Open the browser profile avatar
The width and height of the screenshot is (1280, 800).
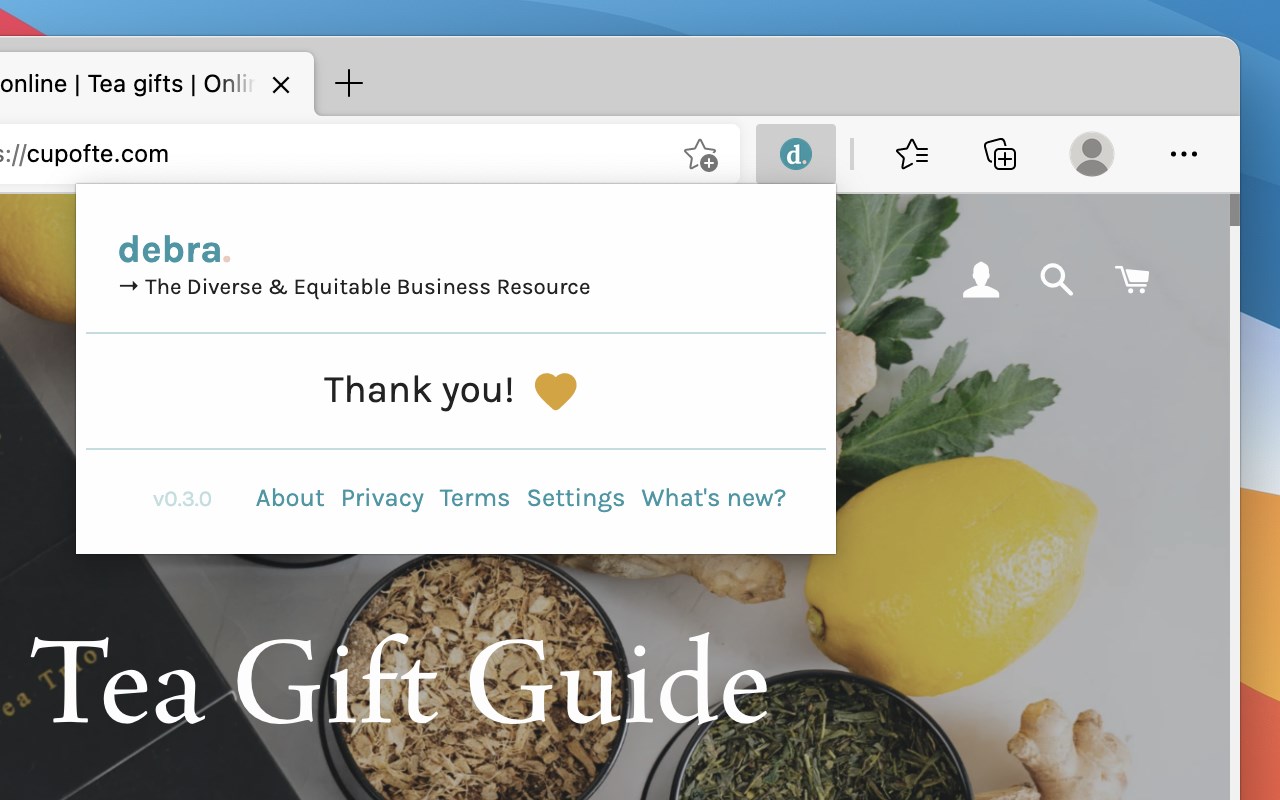pyautogui.click(x=1092, y=154)
